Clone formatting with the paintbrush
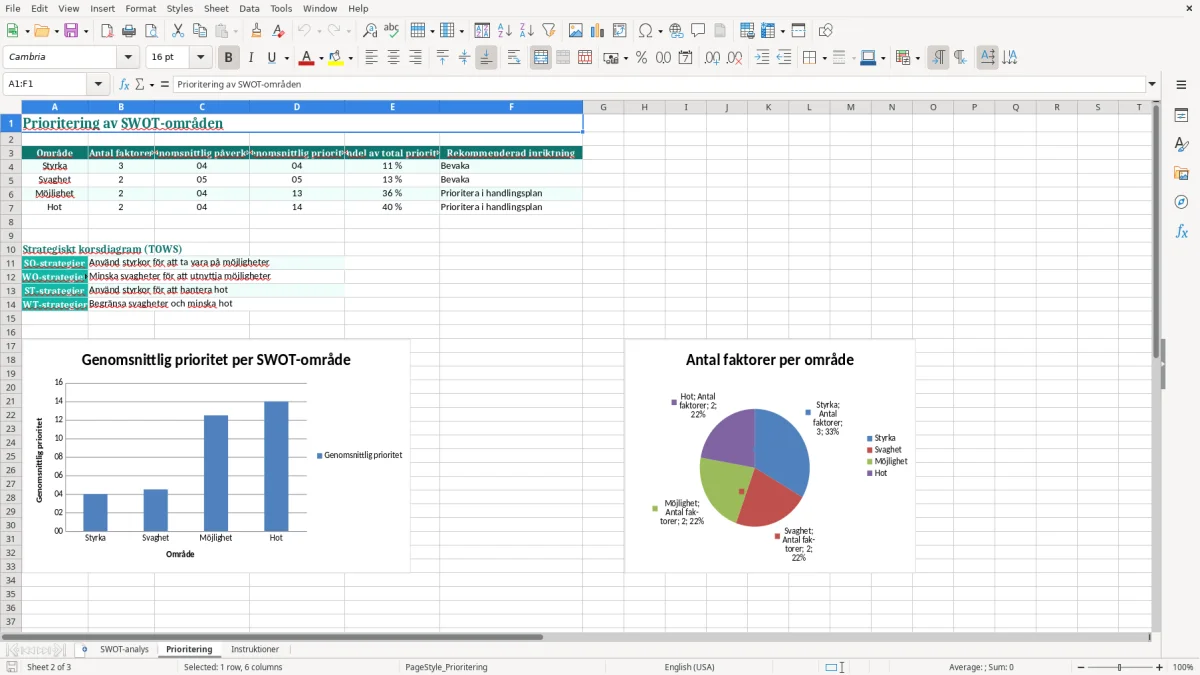The height and width of the screenshot is (675, 1200). tap(256, 31)
